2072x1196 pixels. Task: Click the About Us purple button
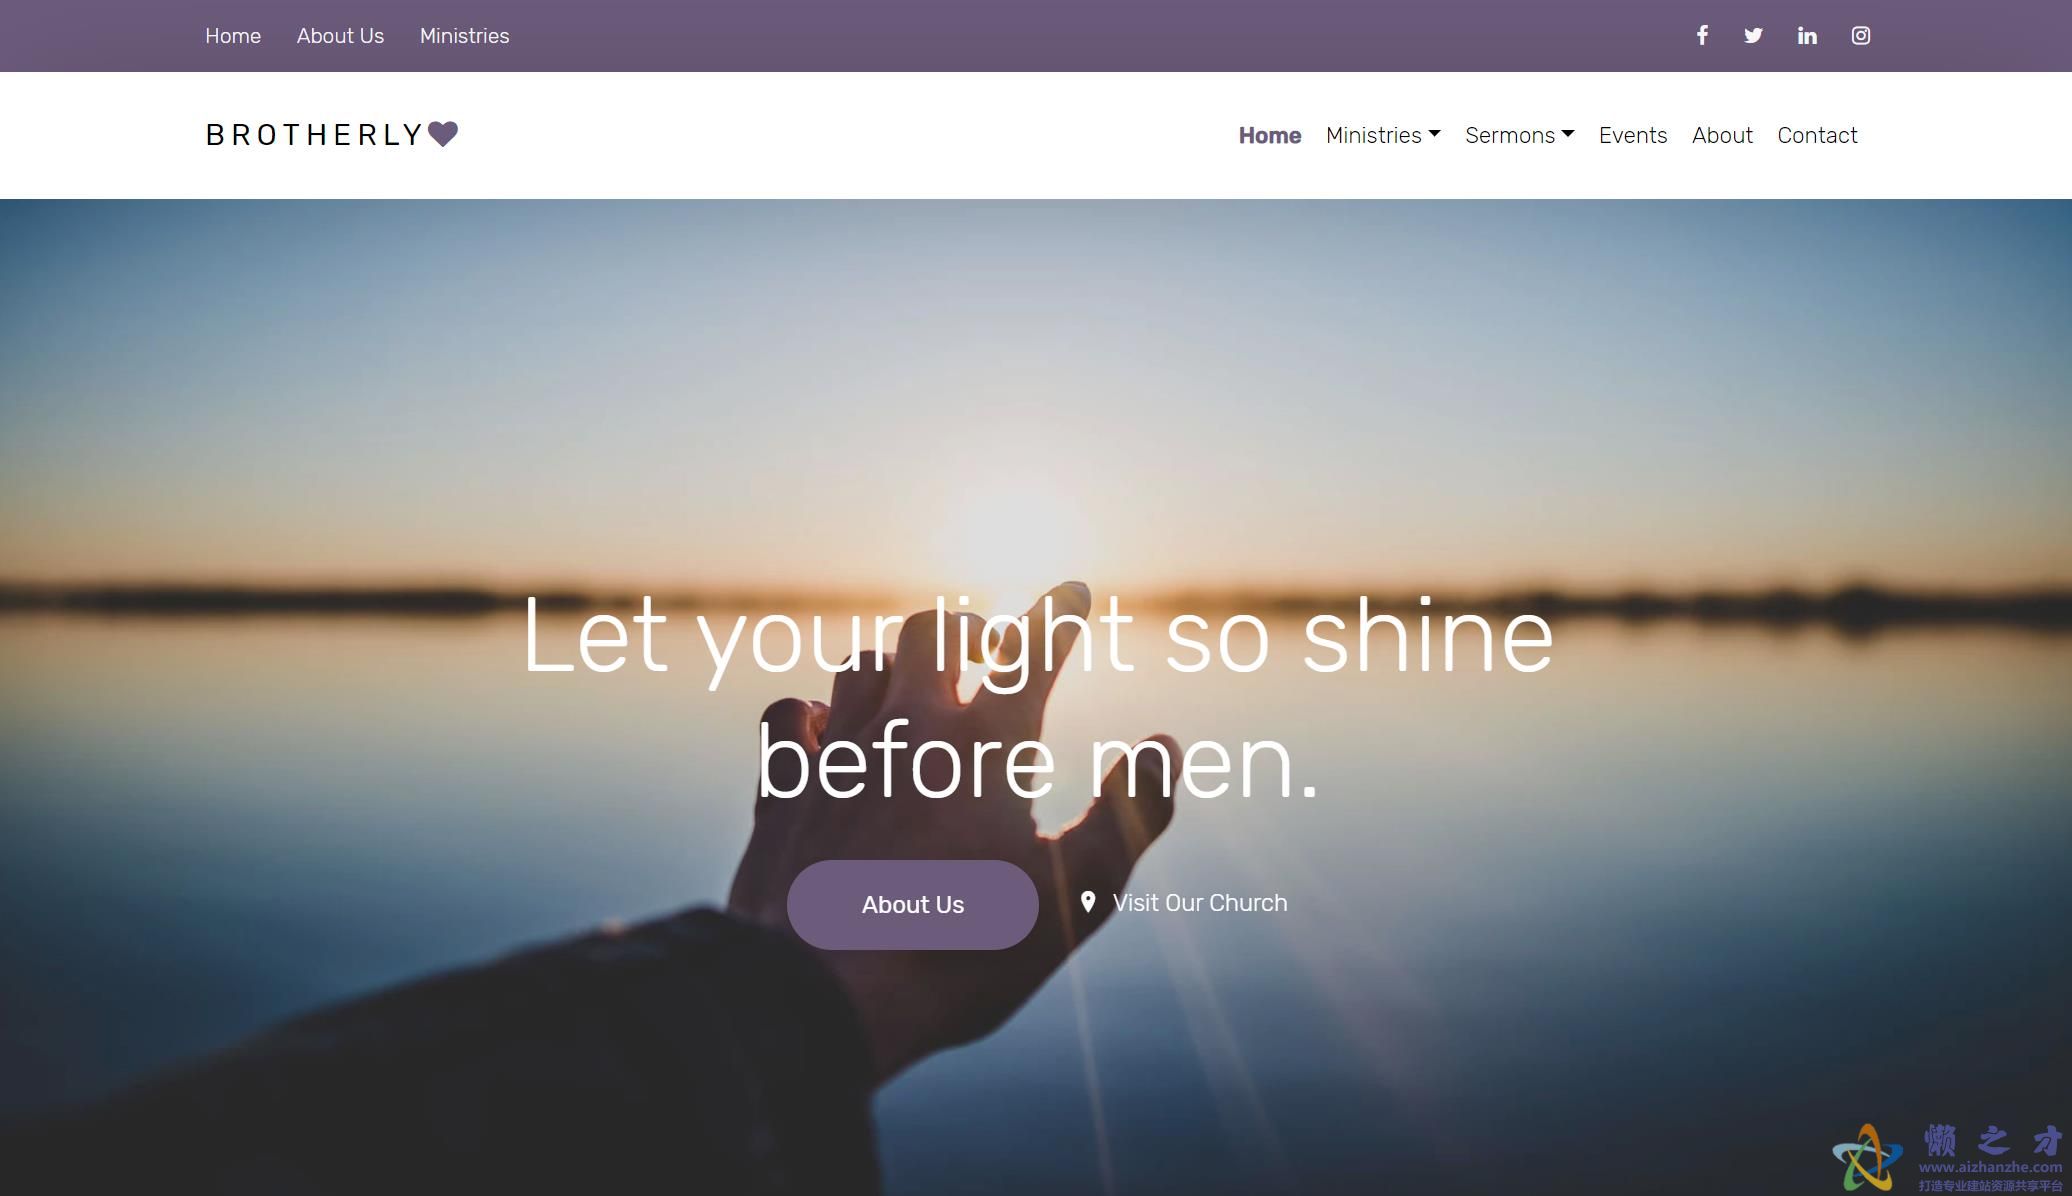click(913, 905)
